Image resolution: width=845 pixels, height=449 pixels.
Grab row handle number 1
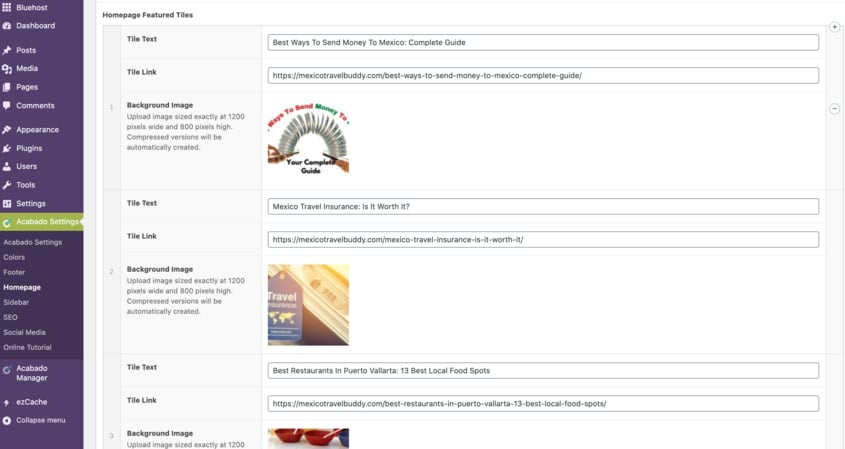point(112,108)
